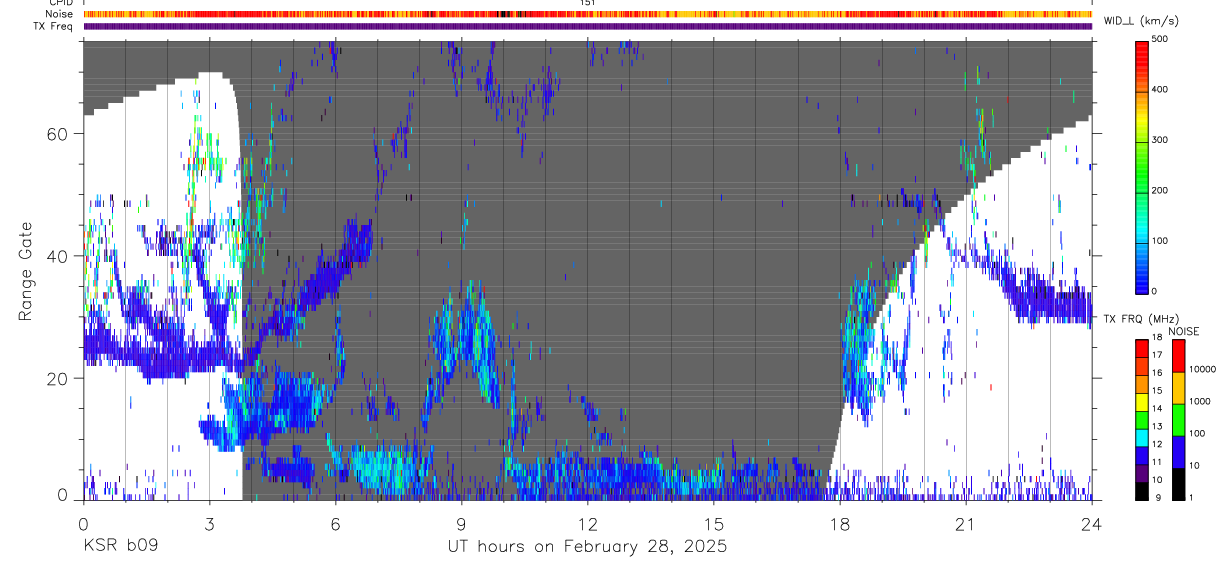
Task: Click the 12 label on TX FRQ scale
Action: (1156, 443)
